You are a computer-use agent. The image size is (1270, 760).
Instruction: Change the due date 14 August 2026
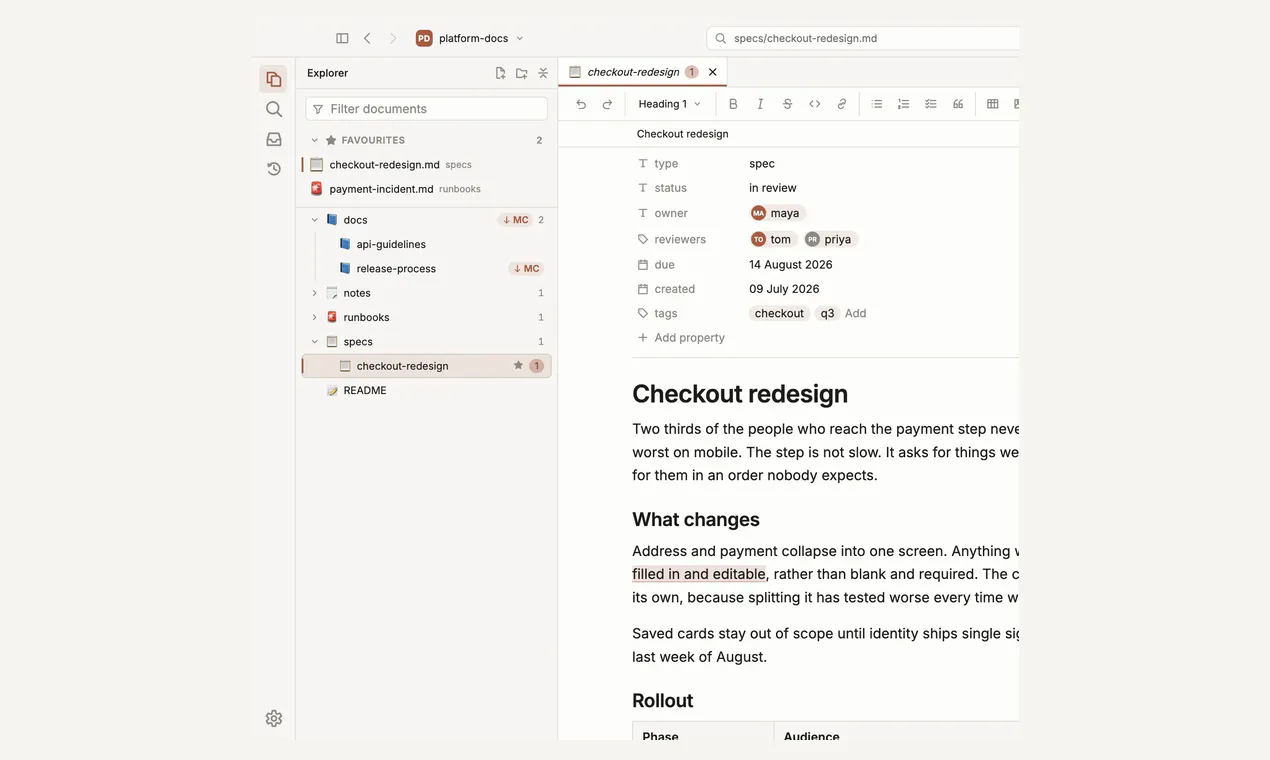pos(791,265)
